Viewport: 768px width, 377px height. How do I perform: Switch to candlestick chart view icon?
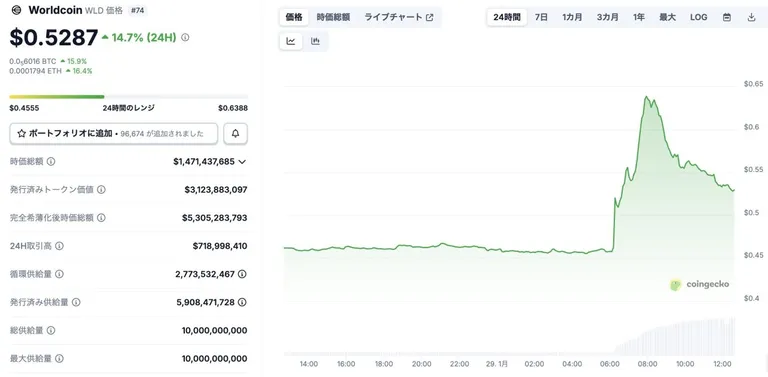pos(315,42)
